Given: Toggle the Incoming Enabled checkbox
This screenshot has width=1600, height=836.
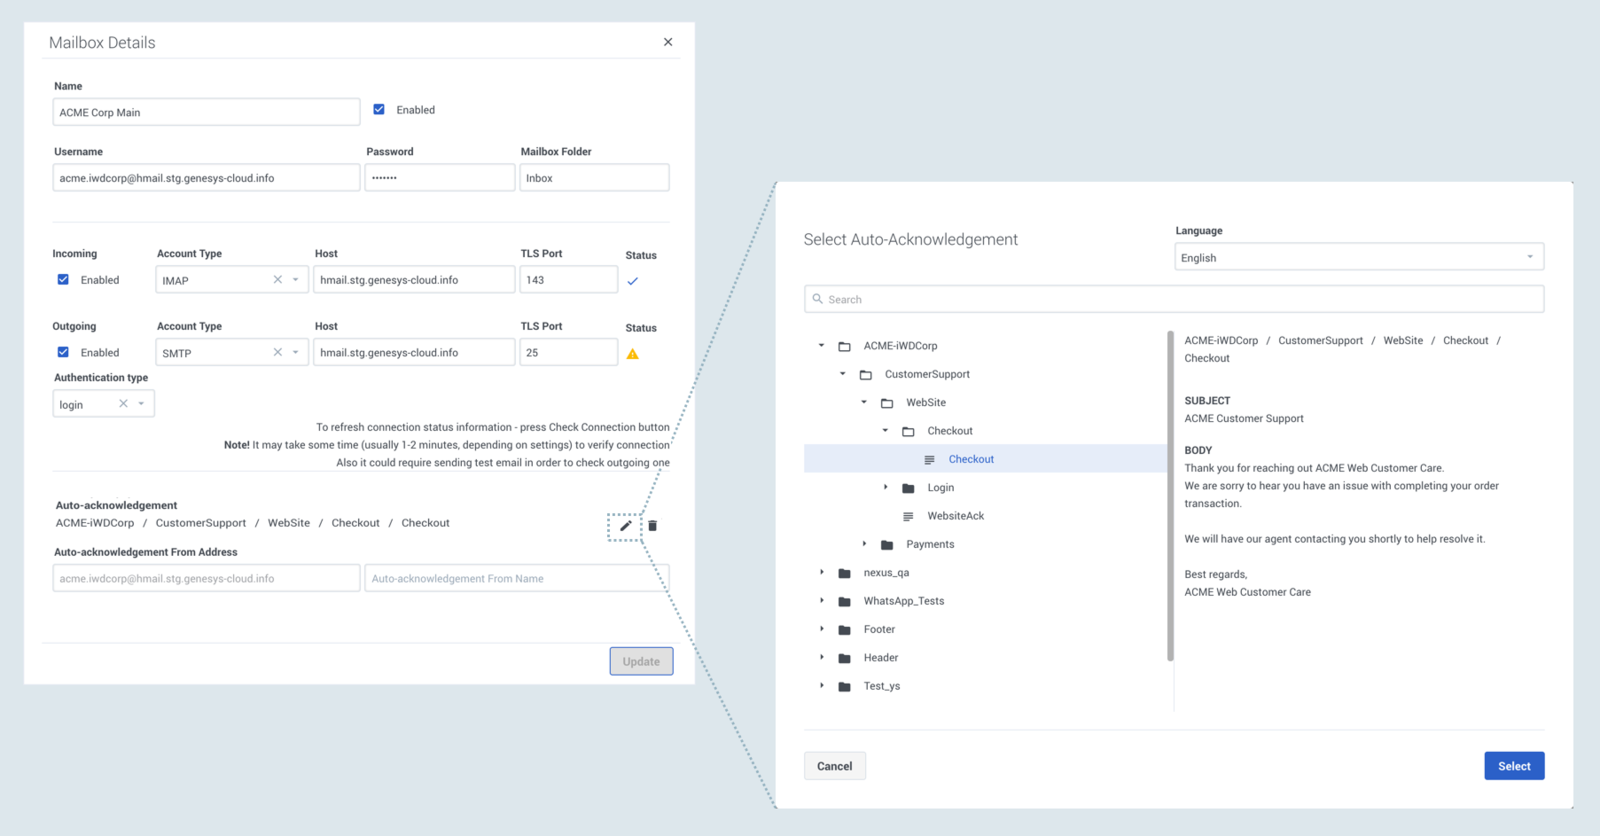Looking at the screenshot, I should point(63,280).
